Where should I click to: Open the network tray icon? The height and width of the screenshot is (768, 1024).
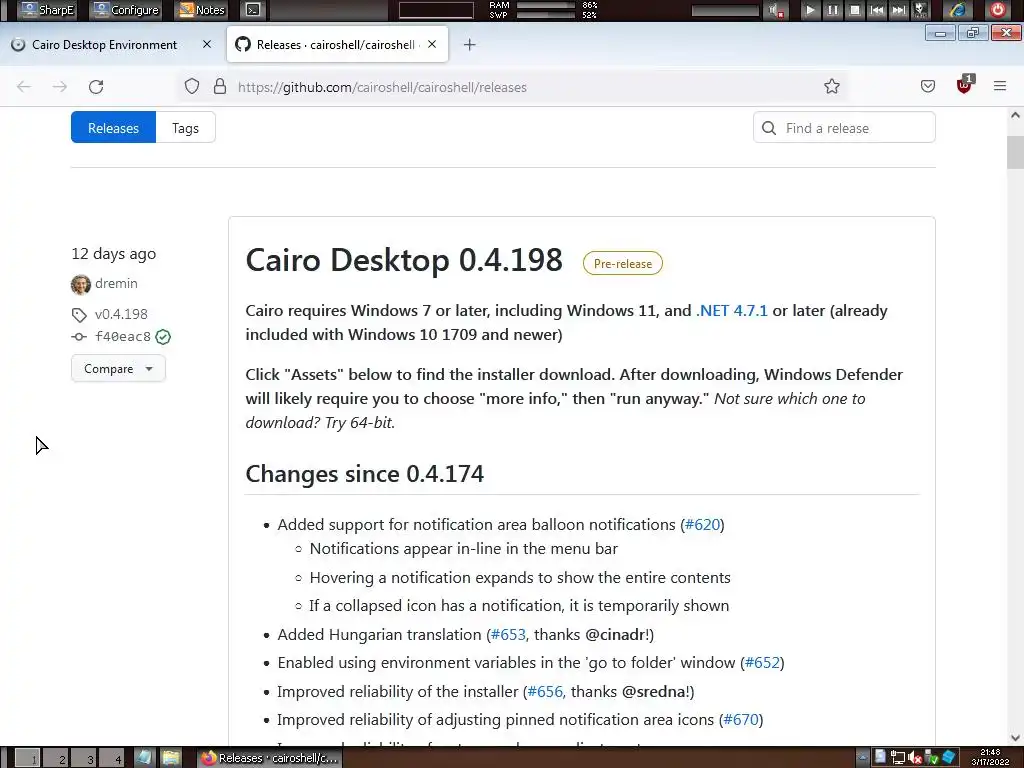[x=897, y=758]
